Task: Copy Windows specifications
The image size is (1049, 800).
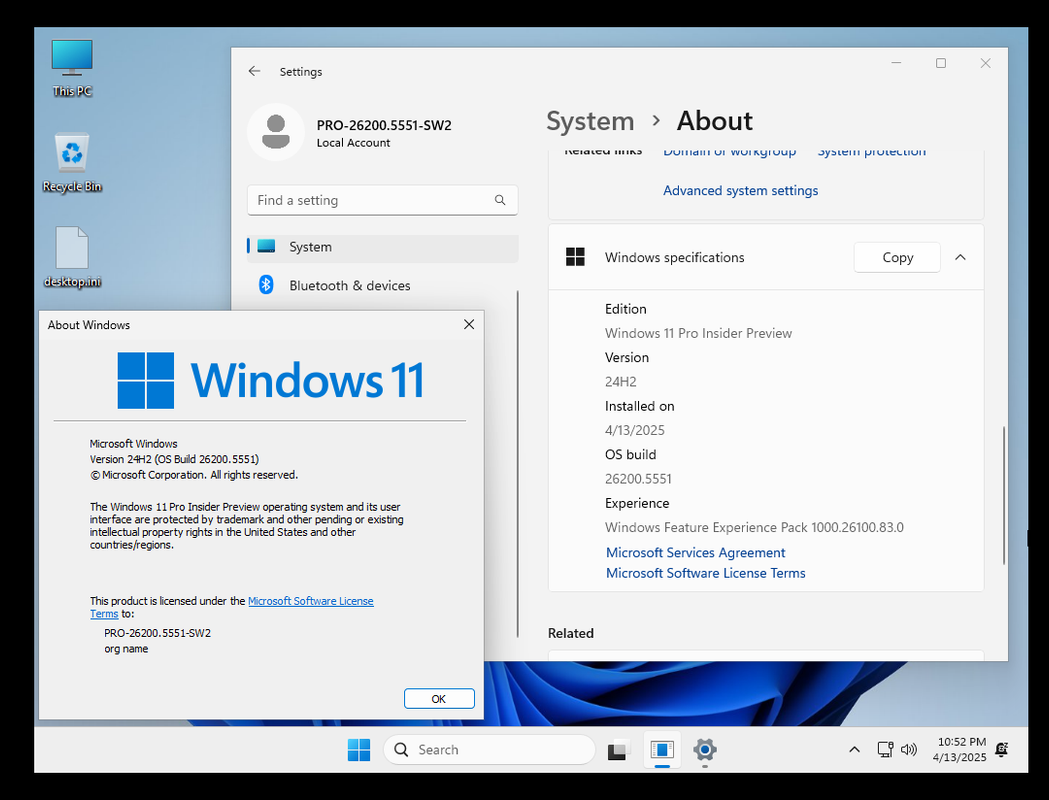Action: coord(897,258)
